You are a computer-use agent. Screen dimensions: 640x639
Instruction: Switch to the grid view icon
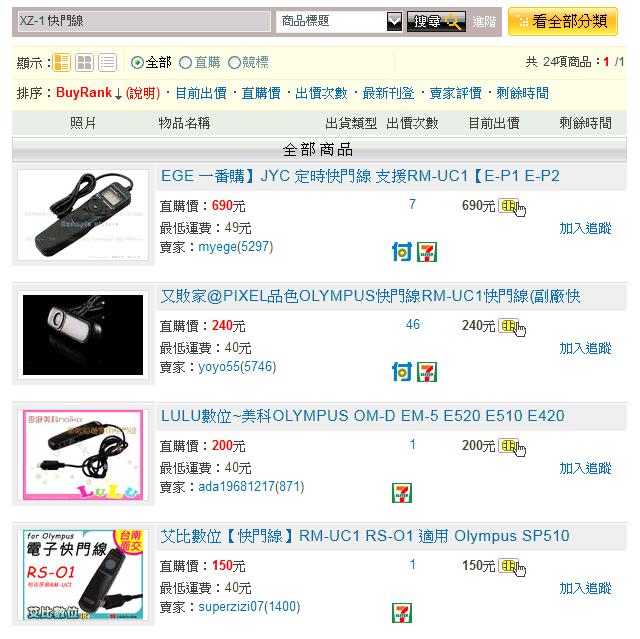pos(84,63)
